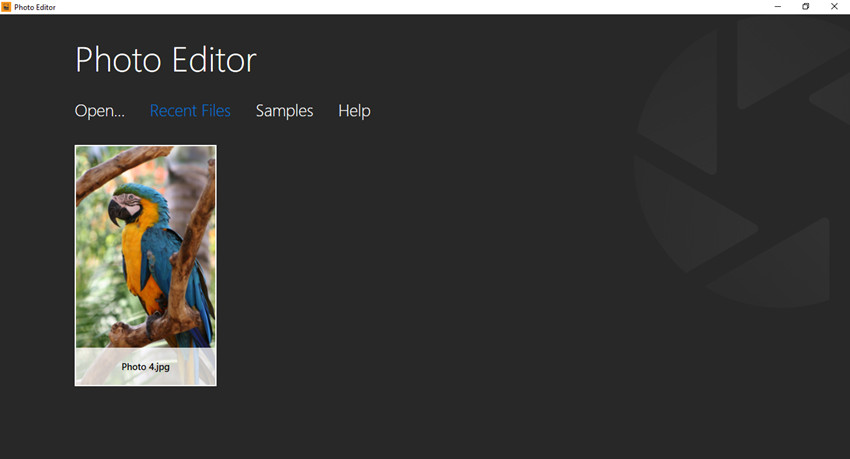This screenshot has width=850, height=459.
Task: Open the Help section
Action: tap(354, 111)
